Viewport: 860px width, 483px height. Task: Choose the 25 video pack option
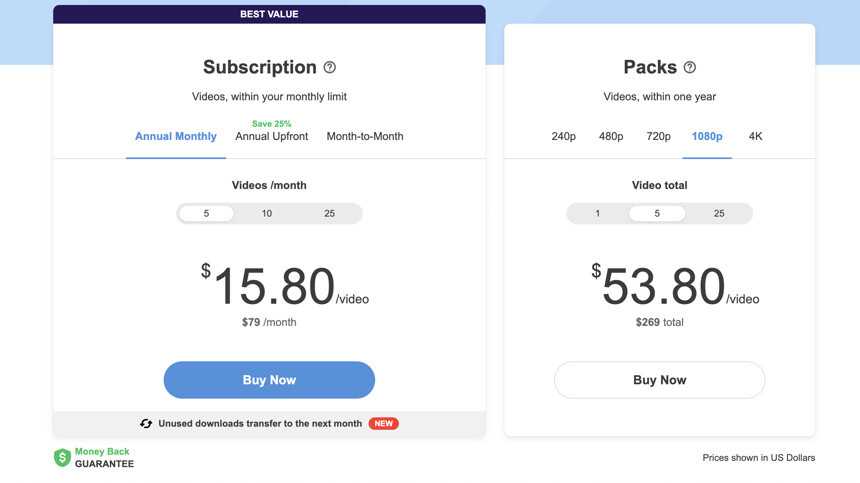[x=719, y=214]
